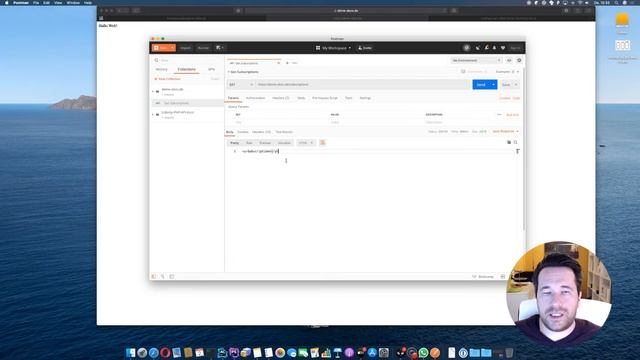Click the blue Send button
The height and width of the screenshot is (360, 640).
(x=481, y=84)
